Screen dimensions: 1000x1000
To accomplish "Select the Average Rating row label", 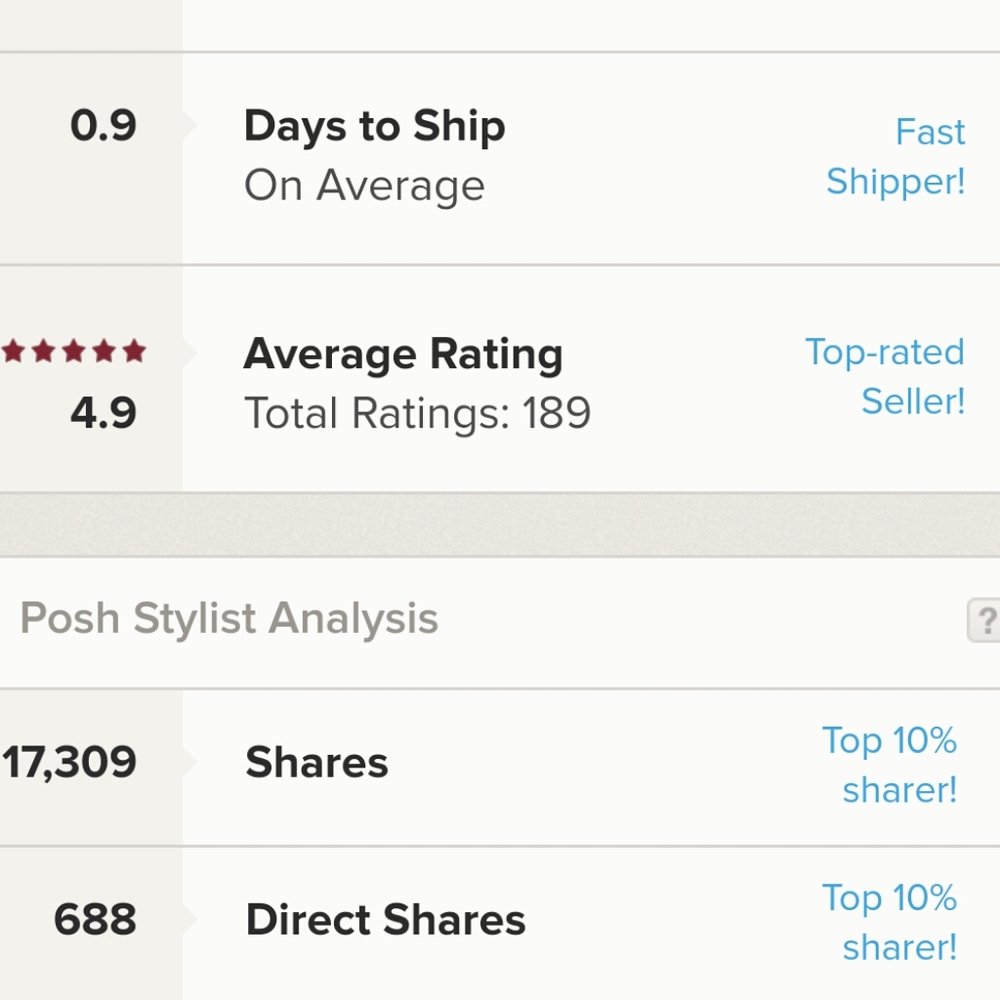I will [403, 354].
